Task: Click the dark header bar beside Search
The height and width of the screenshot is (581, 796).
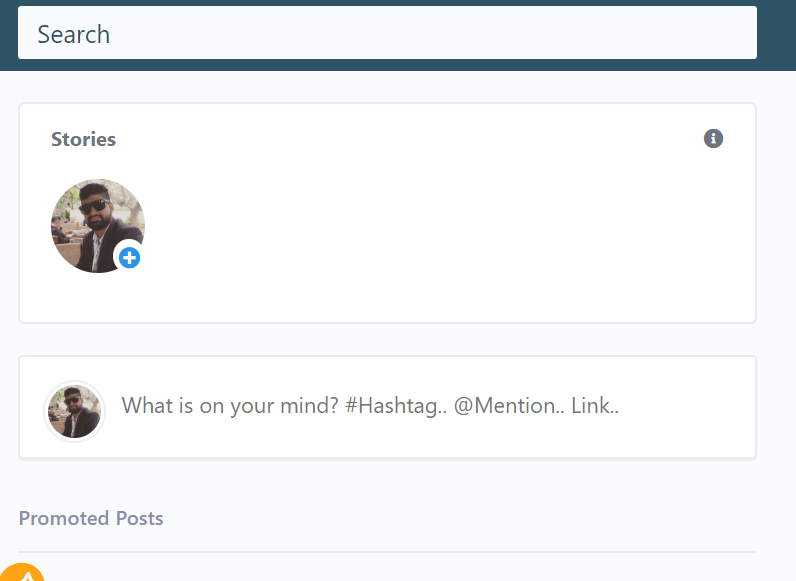Action: click(x=776, y=35)
